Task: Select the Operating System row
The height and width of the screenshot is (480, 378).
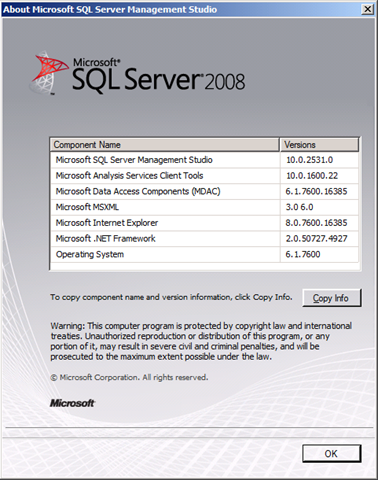Action: pos(204,254)
